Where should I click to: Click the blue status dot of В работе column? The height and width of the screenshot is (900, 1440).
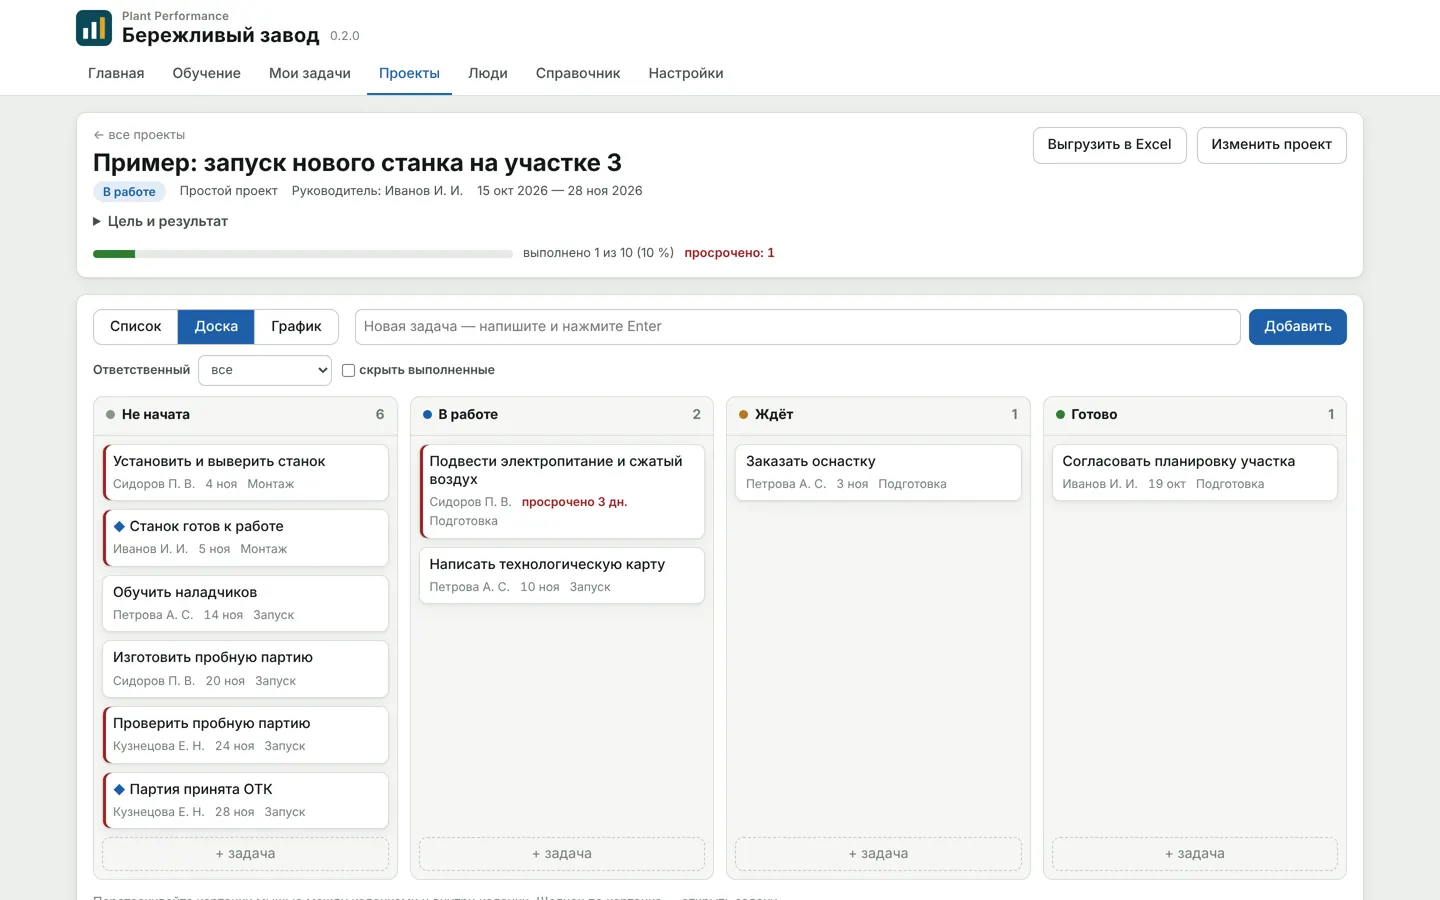click(x=427, y=414)
